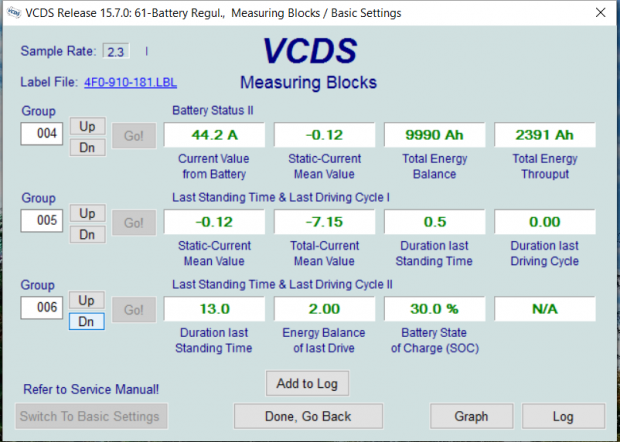Click the Total-Current Mean Value label

[x=324, y=253]
